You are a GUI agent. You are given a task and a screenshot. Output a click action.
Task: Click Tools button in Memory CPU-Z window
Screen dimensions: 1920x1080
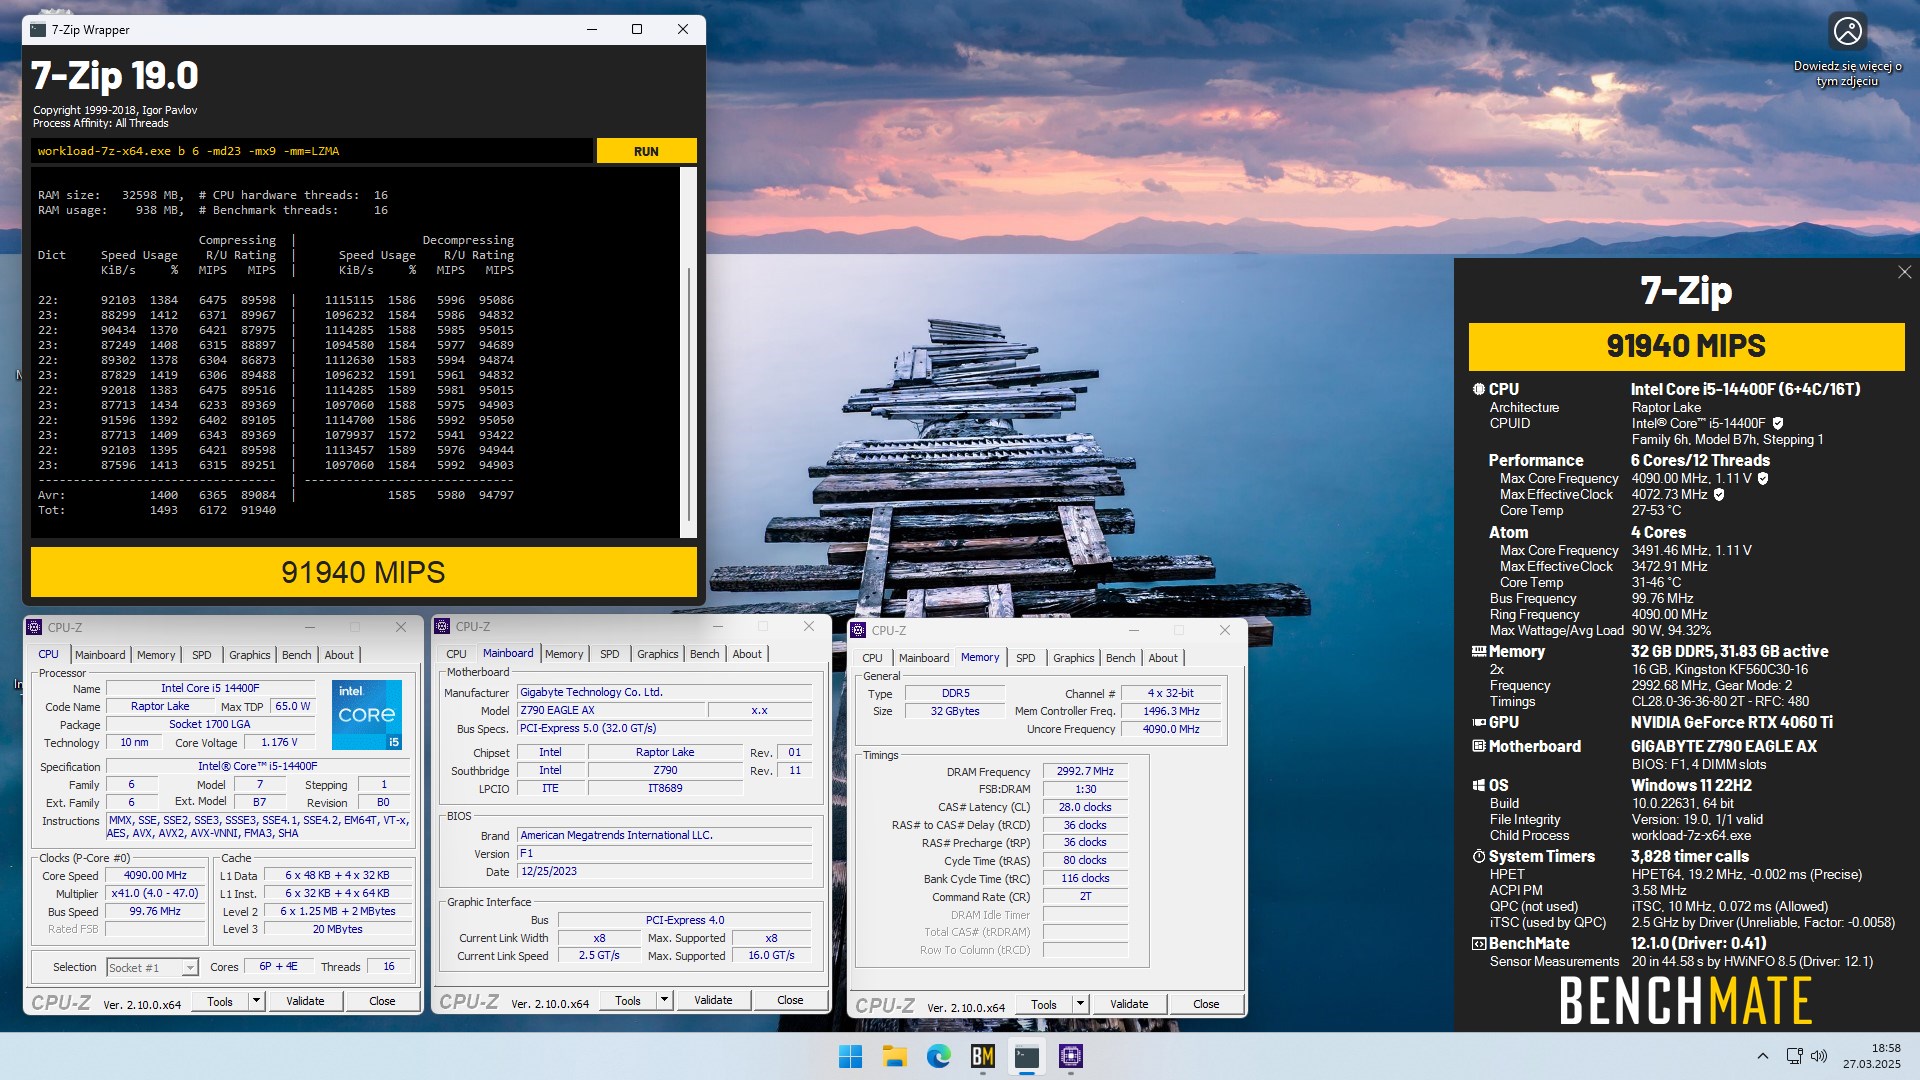click(x=1043, y=1004)
